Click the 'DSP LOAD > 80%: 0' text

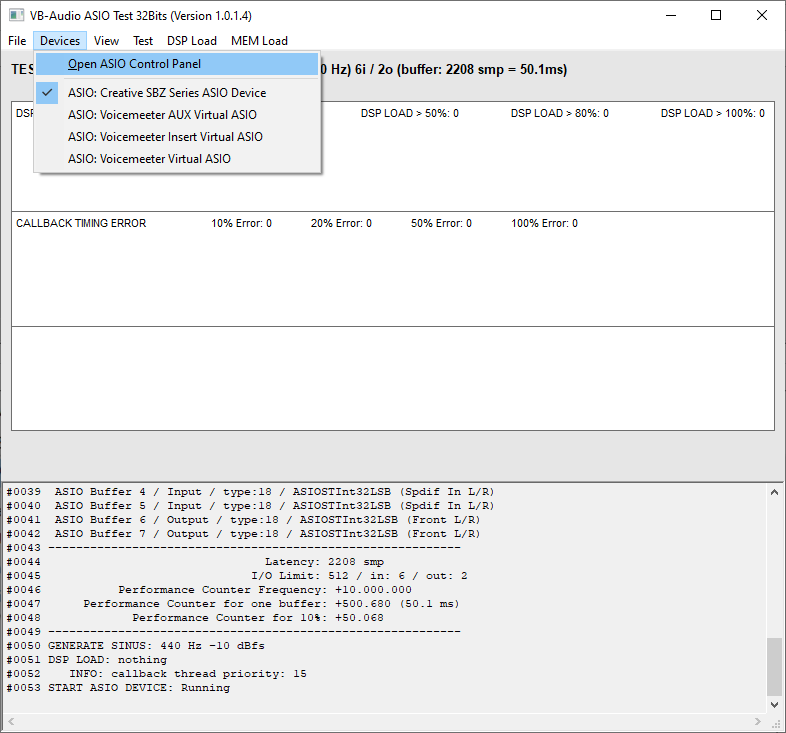point(559,113)
